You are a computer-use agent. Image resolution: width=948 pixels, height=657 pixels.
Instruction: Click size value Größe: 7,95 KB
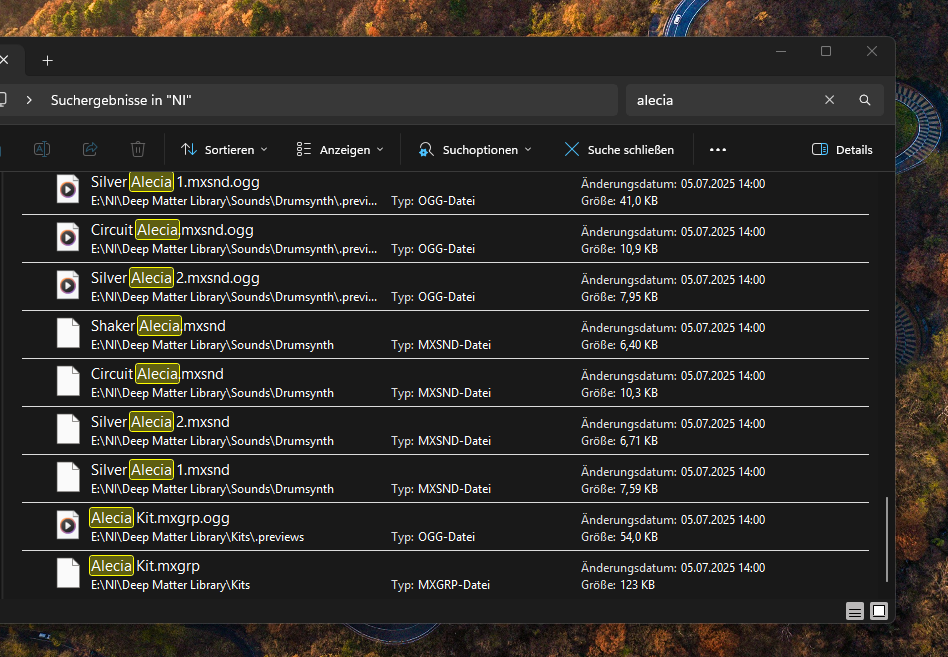[x=619, y=297]
